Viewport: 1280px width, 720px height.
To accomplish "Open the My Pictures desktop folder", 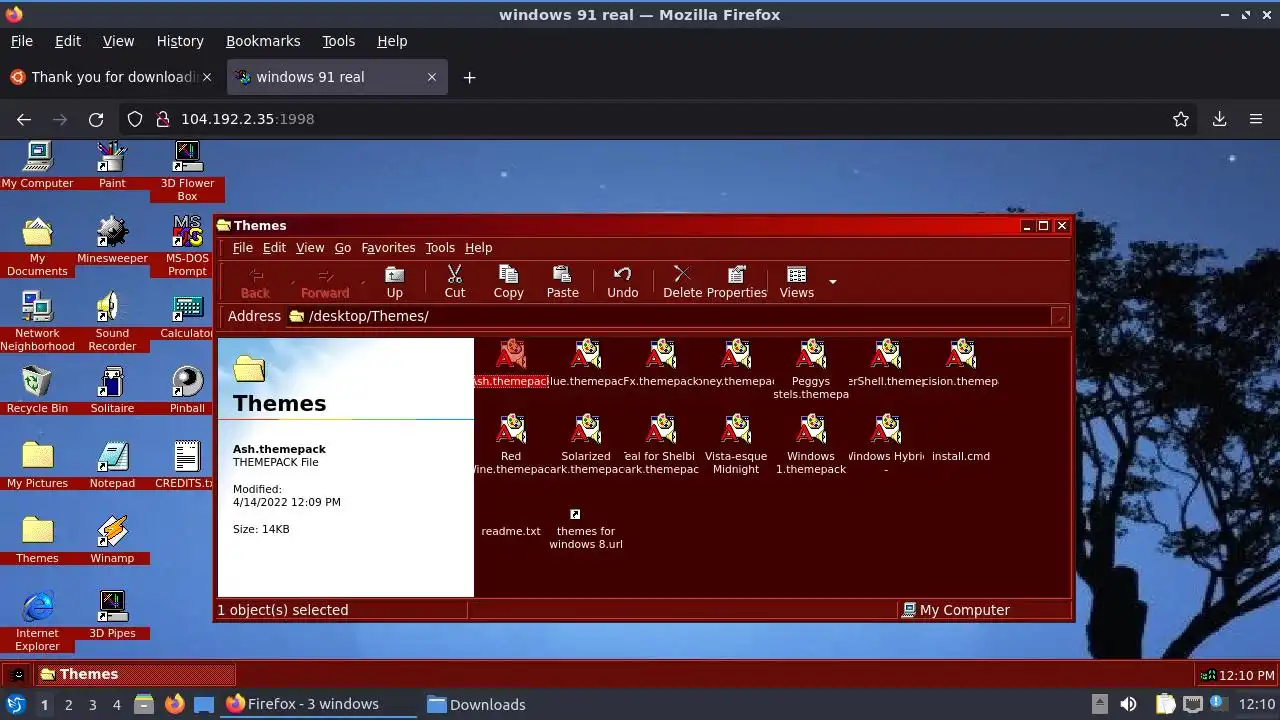I will (x=37, y=465).
